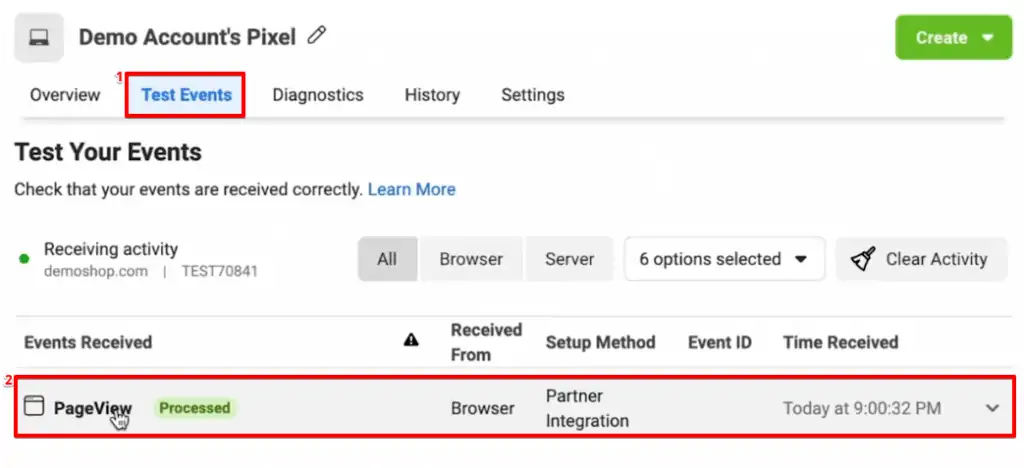This screenshot has width=1024, height=468.
Task: Click the TEST70841 test code
Action: [x=219, y=272]
